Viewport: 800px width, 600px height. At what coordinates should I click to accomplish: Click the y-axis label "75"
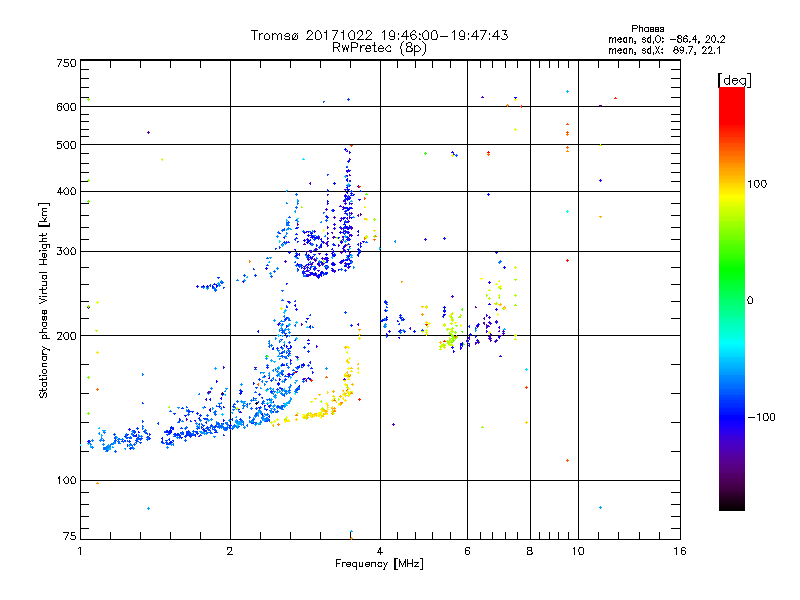[70, 536]
